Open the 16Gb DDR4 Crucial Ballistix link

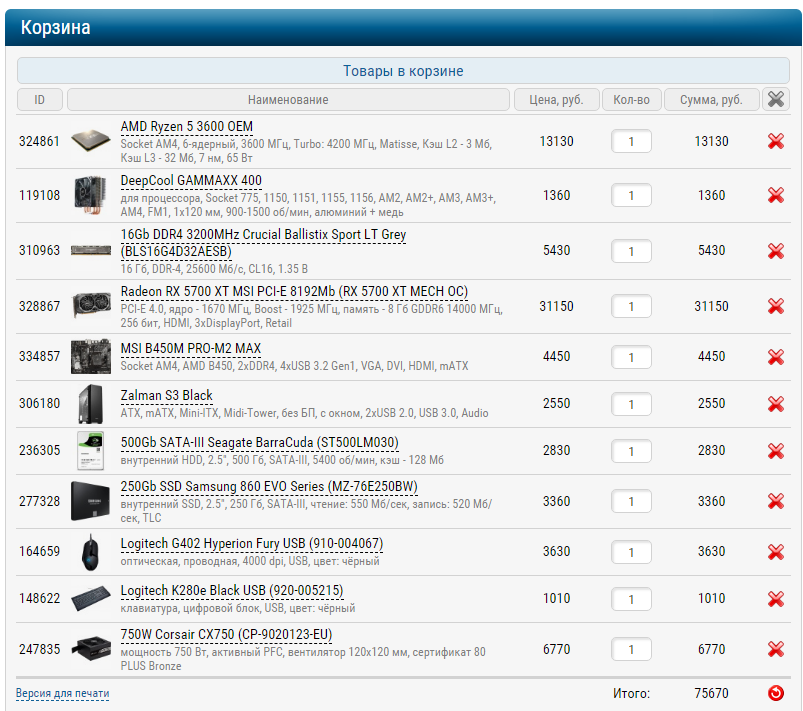(x=263, y=243)
